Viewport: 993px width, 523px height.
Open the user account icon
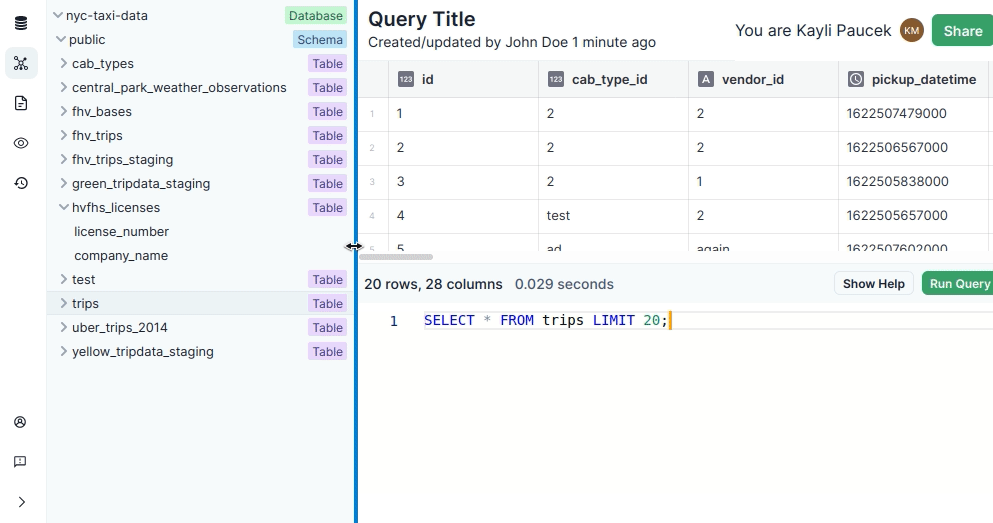pos(20,422)
